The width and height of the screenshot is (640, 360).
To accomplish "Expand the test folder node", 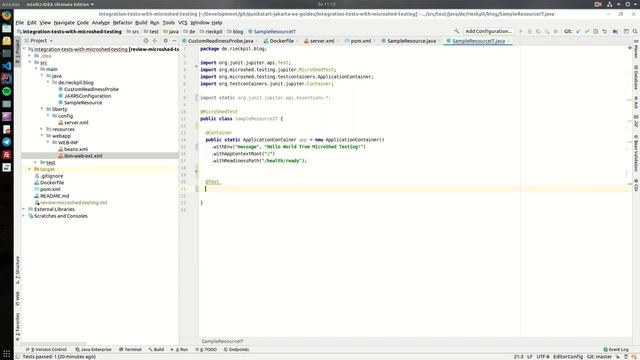I will (x=36, y=162).
